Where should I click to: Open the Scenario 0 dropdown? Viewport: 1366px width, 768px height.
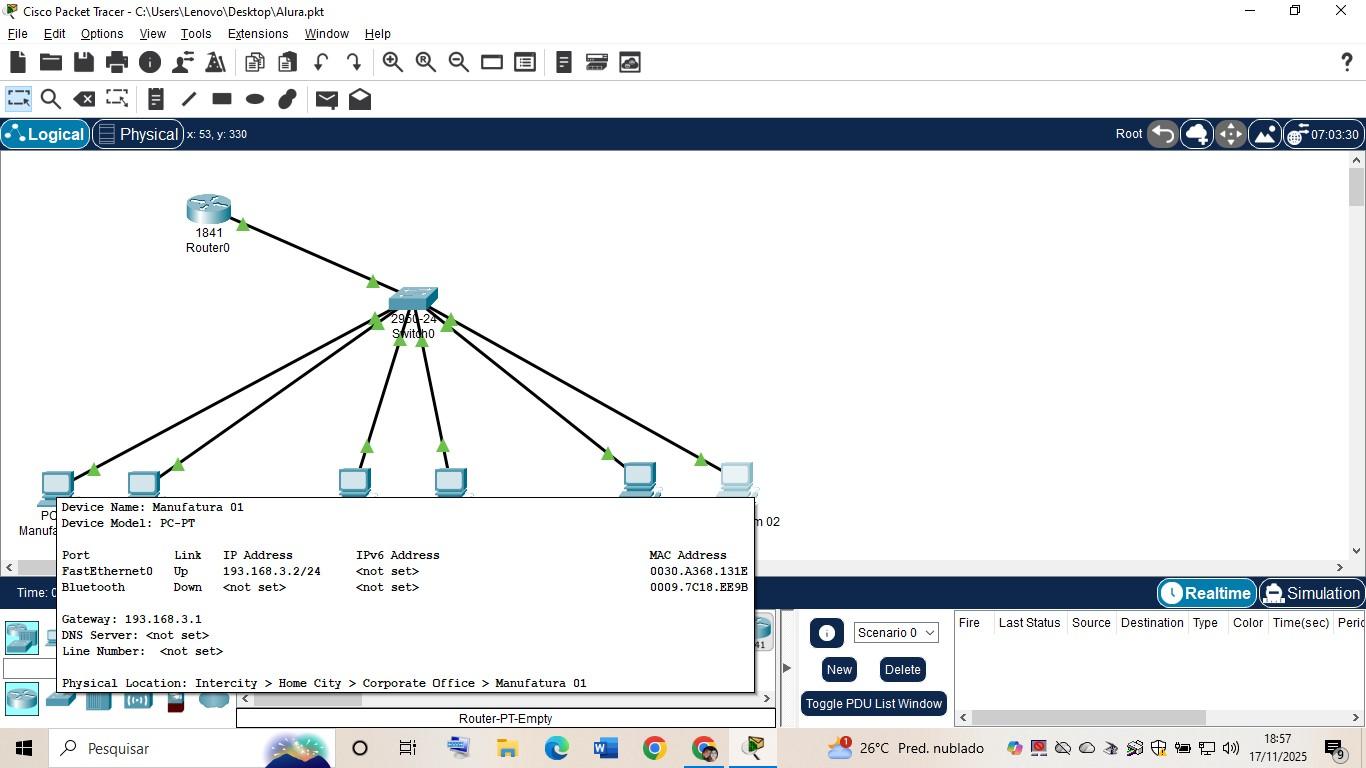tap(896, 633)
